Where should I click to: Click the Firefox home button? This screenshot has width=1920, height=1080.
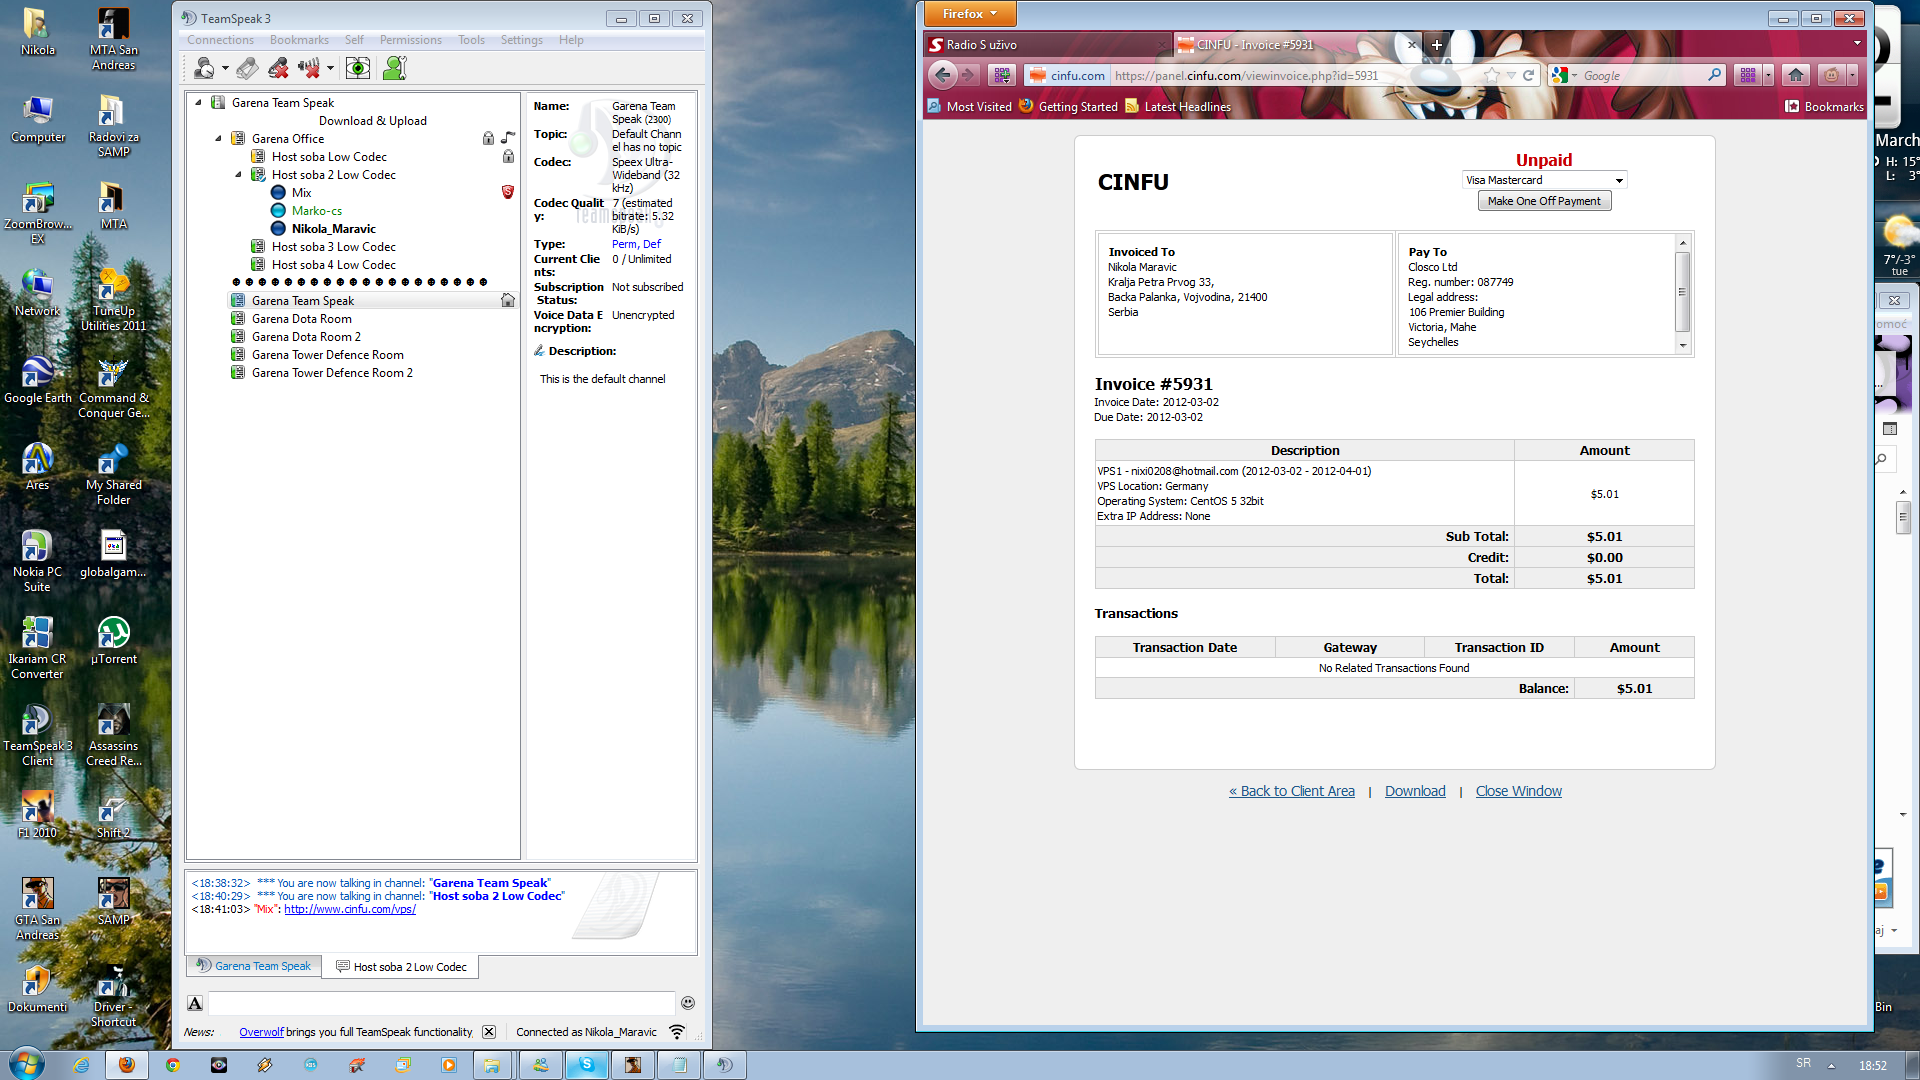pyautogui.click(x=1796, y=76)
